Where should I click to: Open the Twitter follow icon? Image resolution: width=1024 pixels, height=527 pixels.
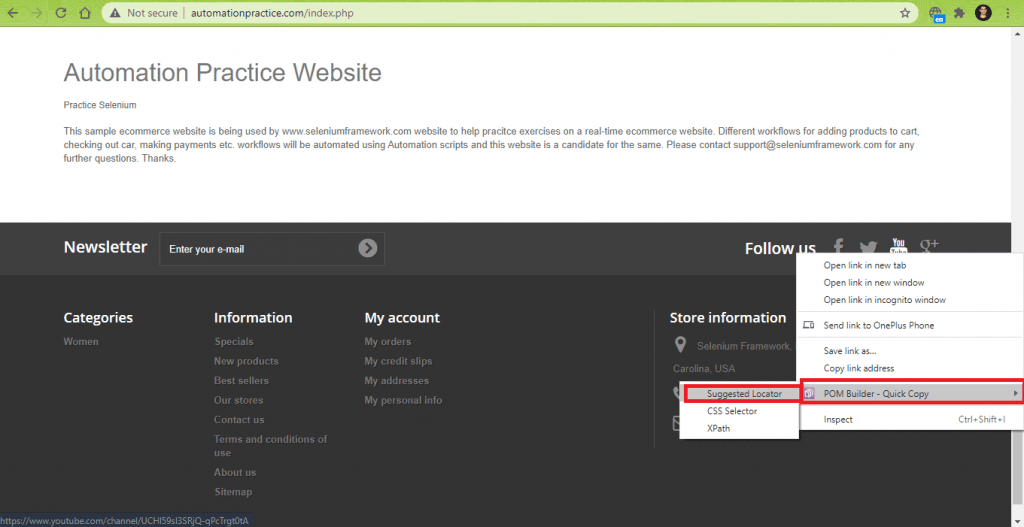868,247
